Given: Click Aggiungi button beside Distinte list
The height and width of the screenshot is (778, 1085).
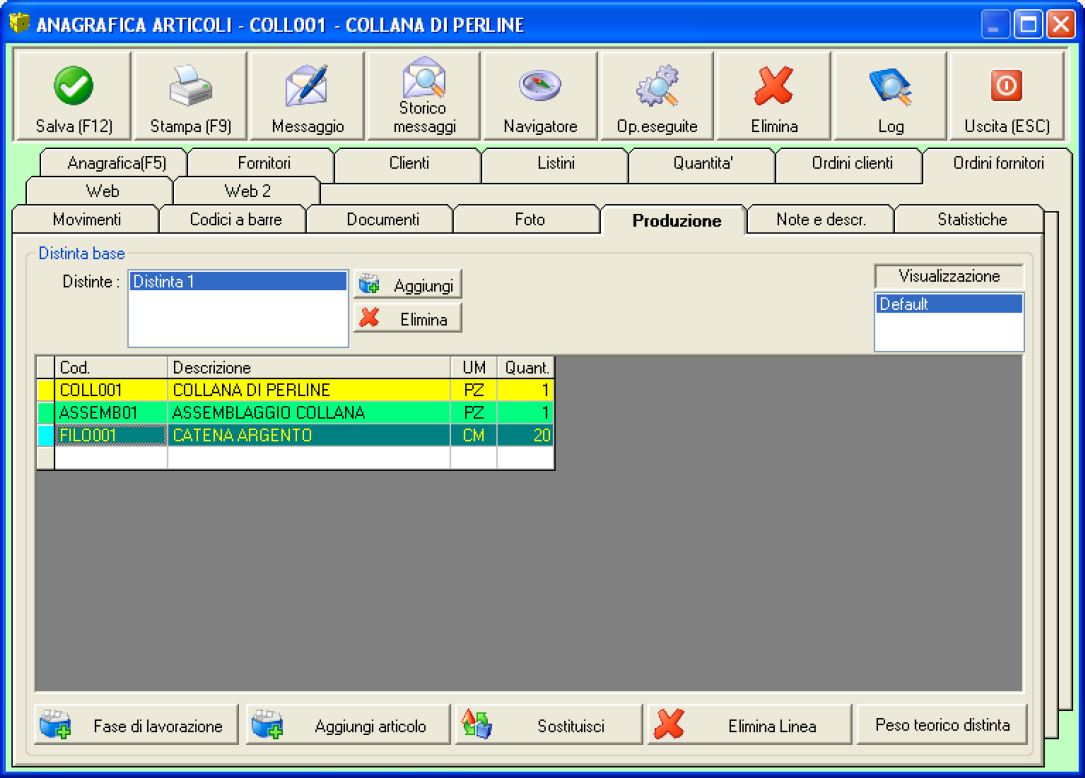Looking at the screenshot, I should 408,285.
